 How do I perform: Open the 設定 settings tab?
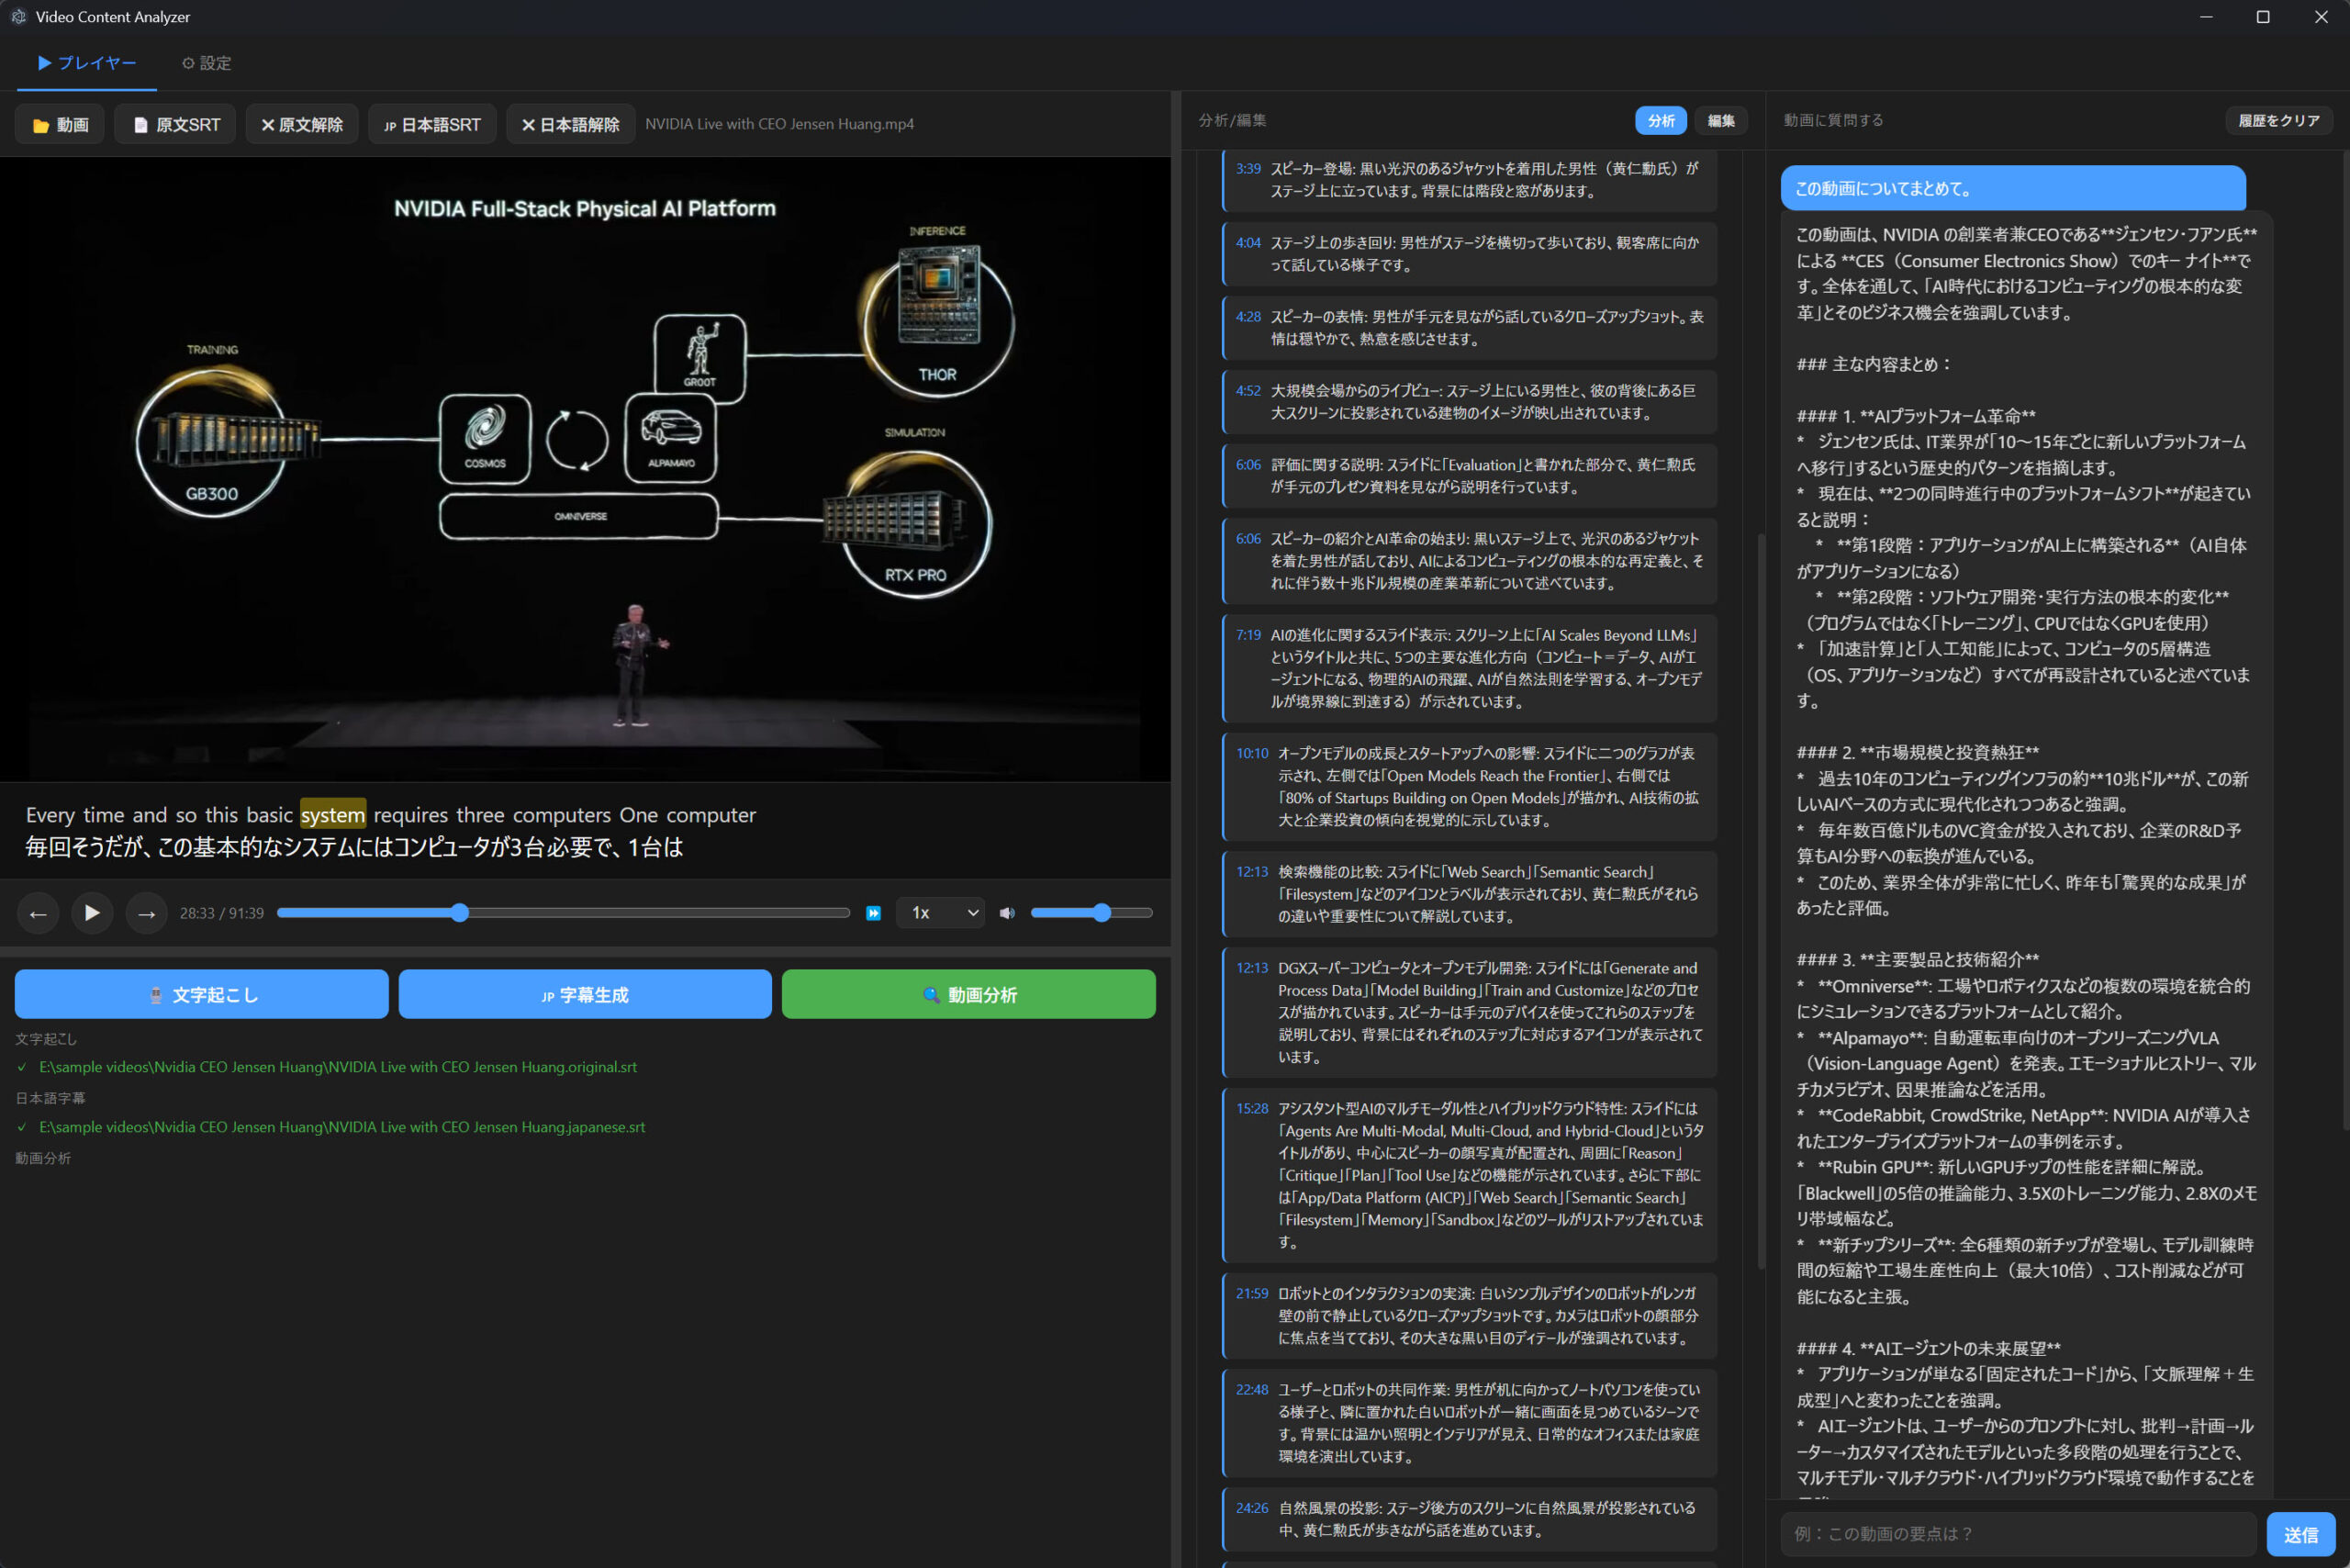(x=206, y=63)
